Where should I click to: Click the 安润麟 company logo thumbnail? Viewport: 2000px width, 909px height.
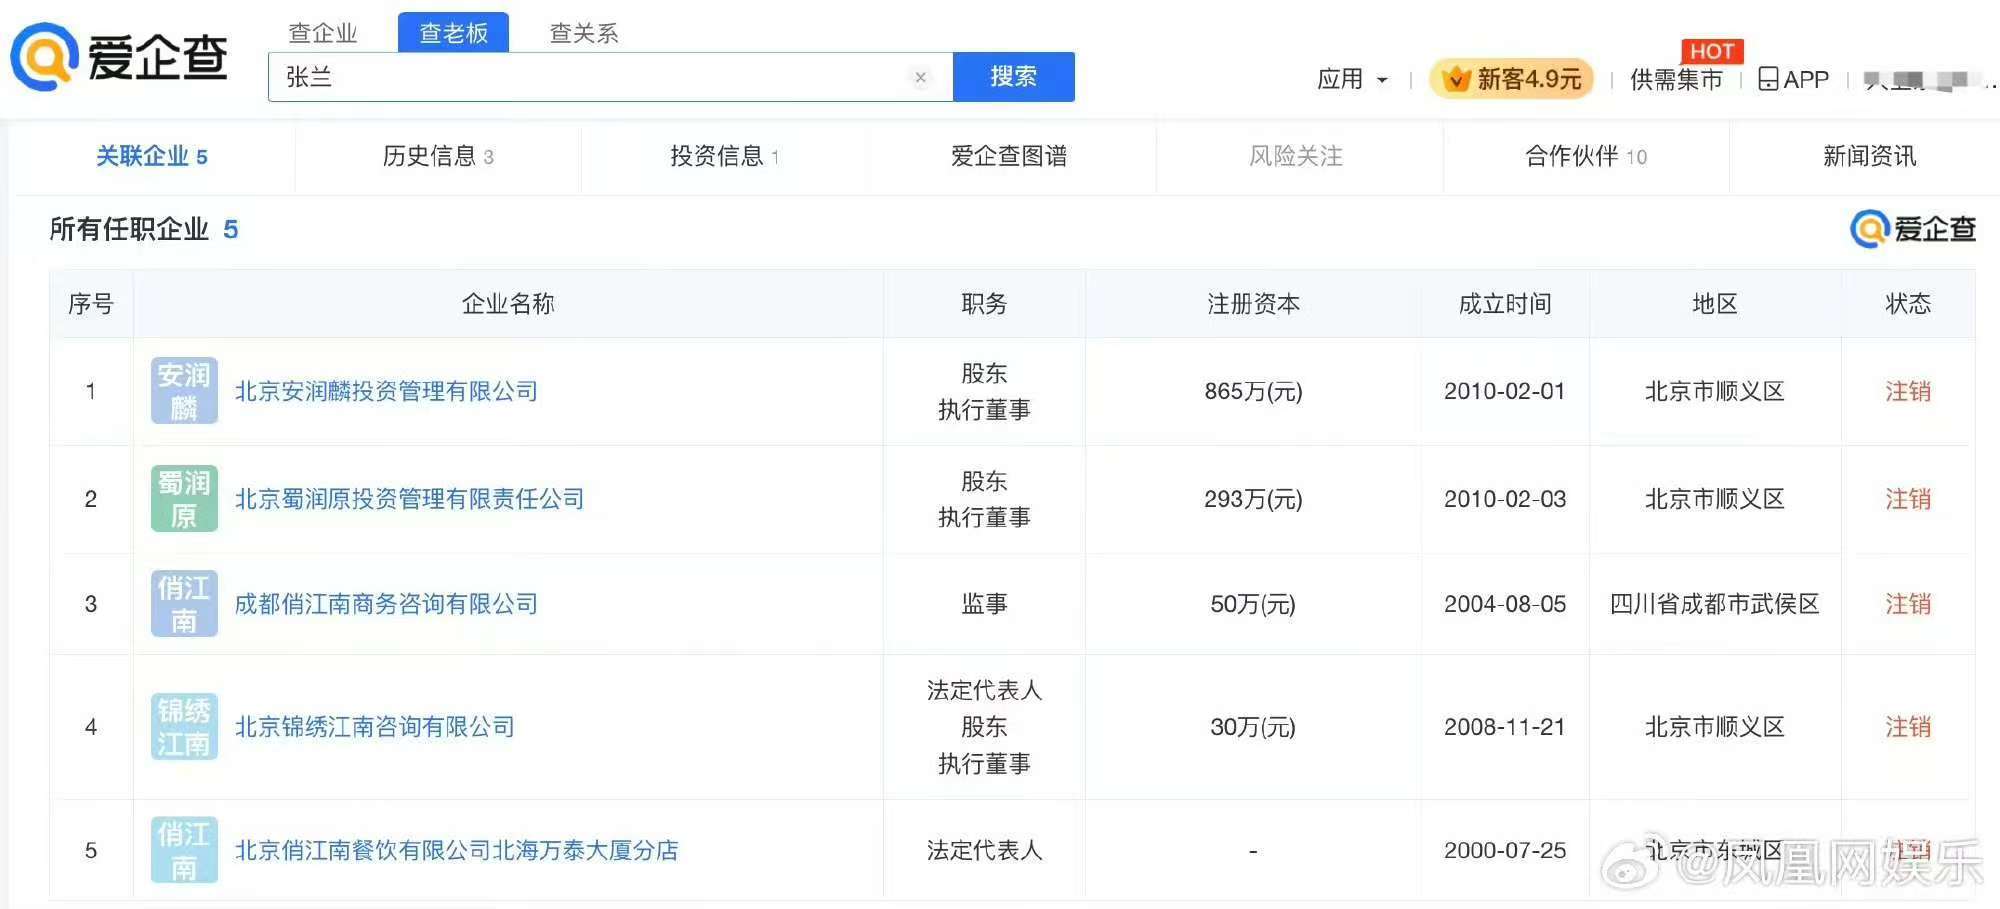pos(184,391)
